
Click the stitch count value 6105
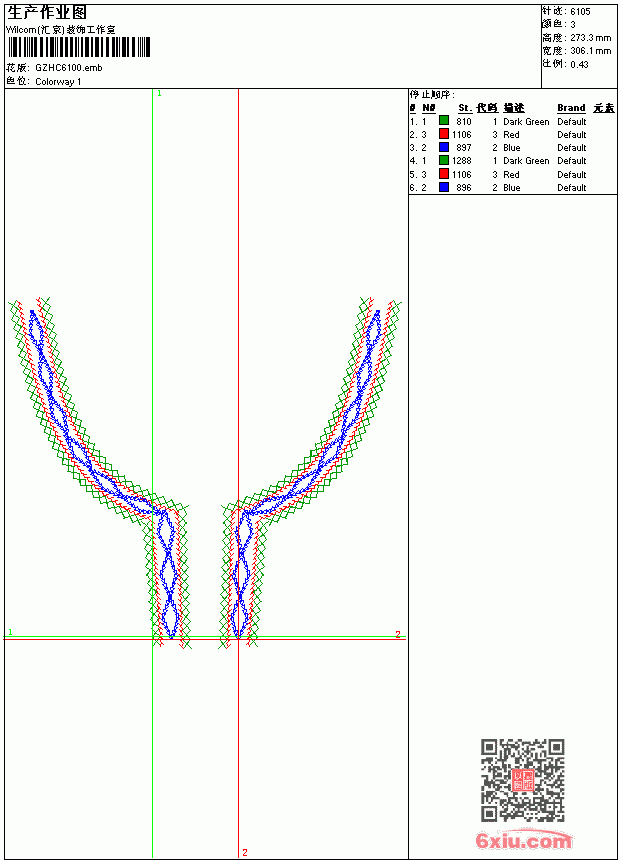pos(580,12)
